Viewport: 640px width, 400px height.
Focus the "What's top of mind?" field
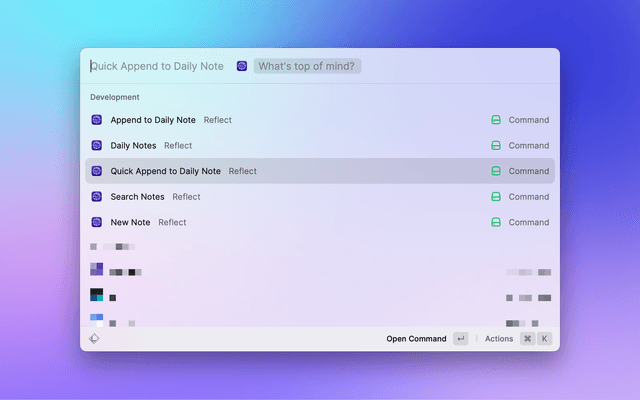pyautogui.click(x=308, y=66)
